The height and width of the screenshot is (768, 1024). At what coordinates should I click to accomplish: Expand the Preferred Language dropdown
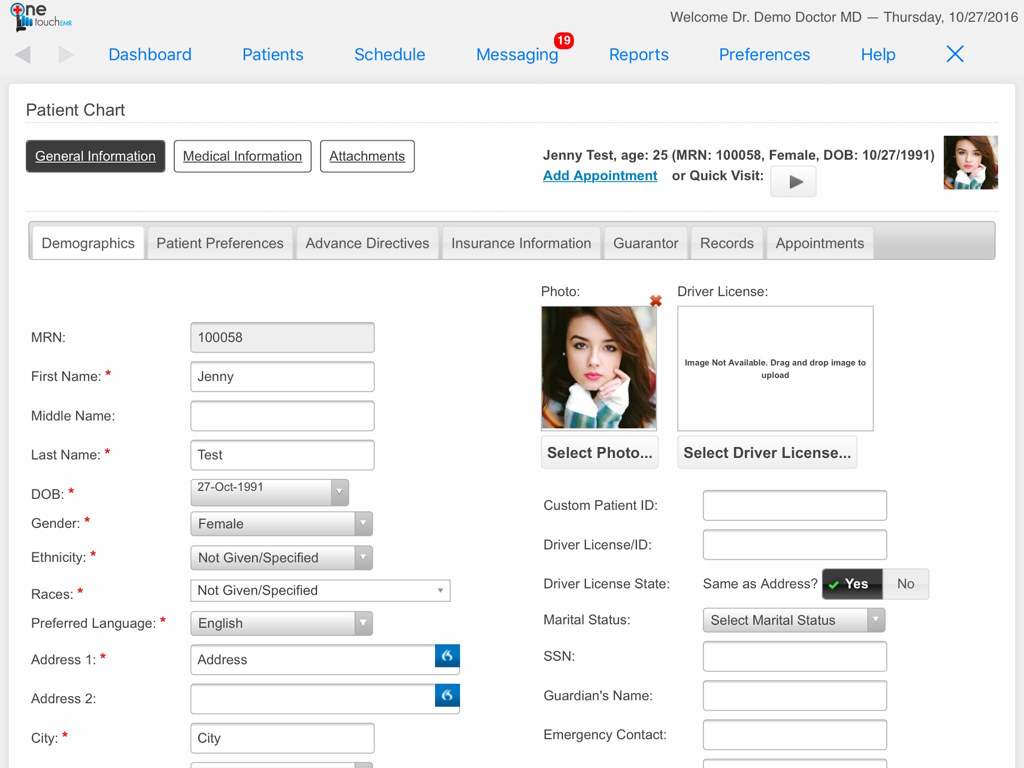(363, 623)
